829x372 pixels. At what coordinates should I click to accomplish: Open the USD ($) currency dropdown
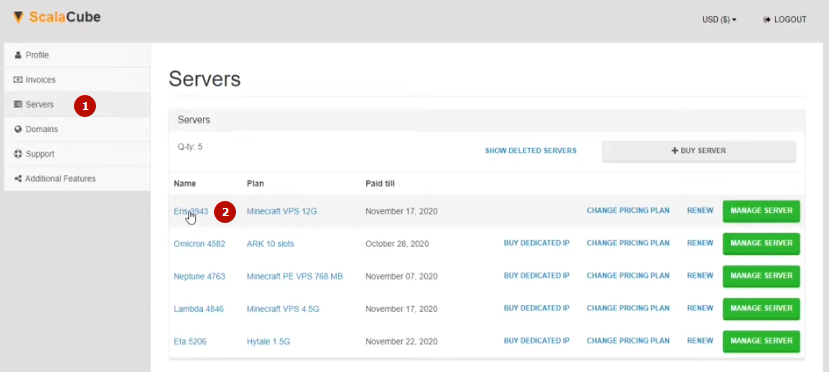pyautogui.click(x=719, y=20)
